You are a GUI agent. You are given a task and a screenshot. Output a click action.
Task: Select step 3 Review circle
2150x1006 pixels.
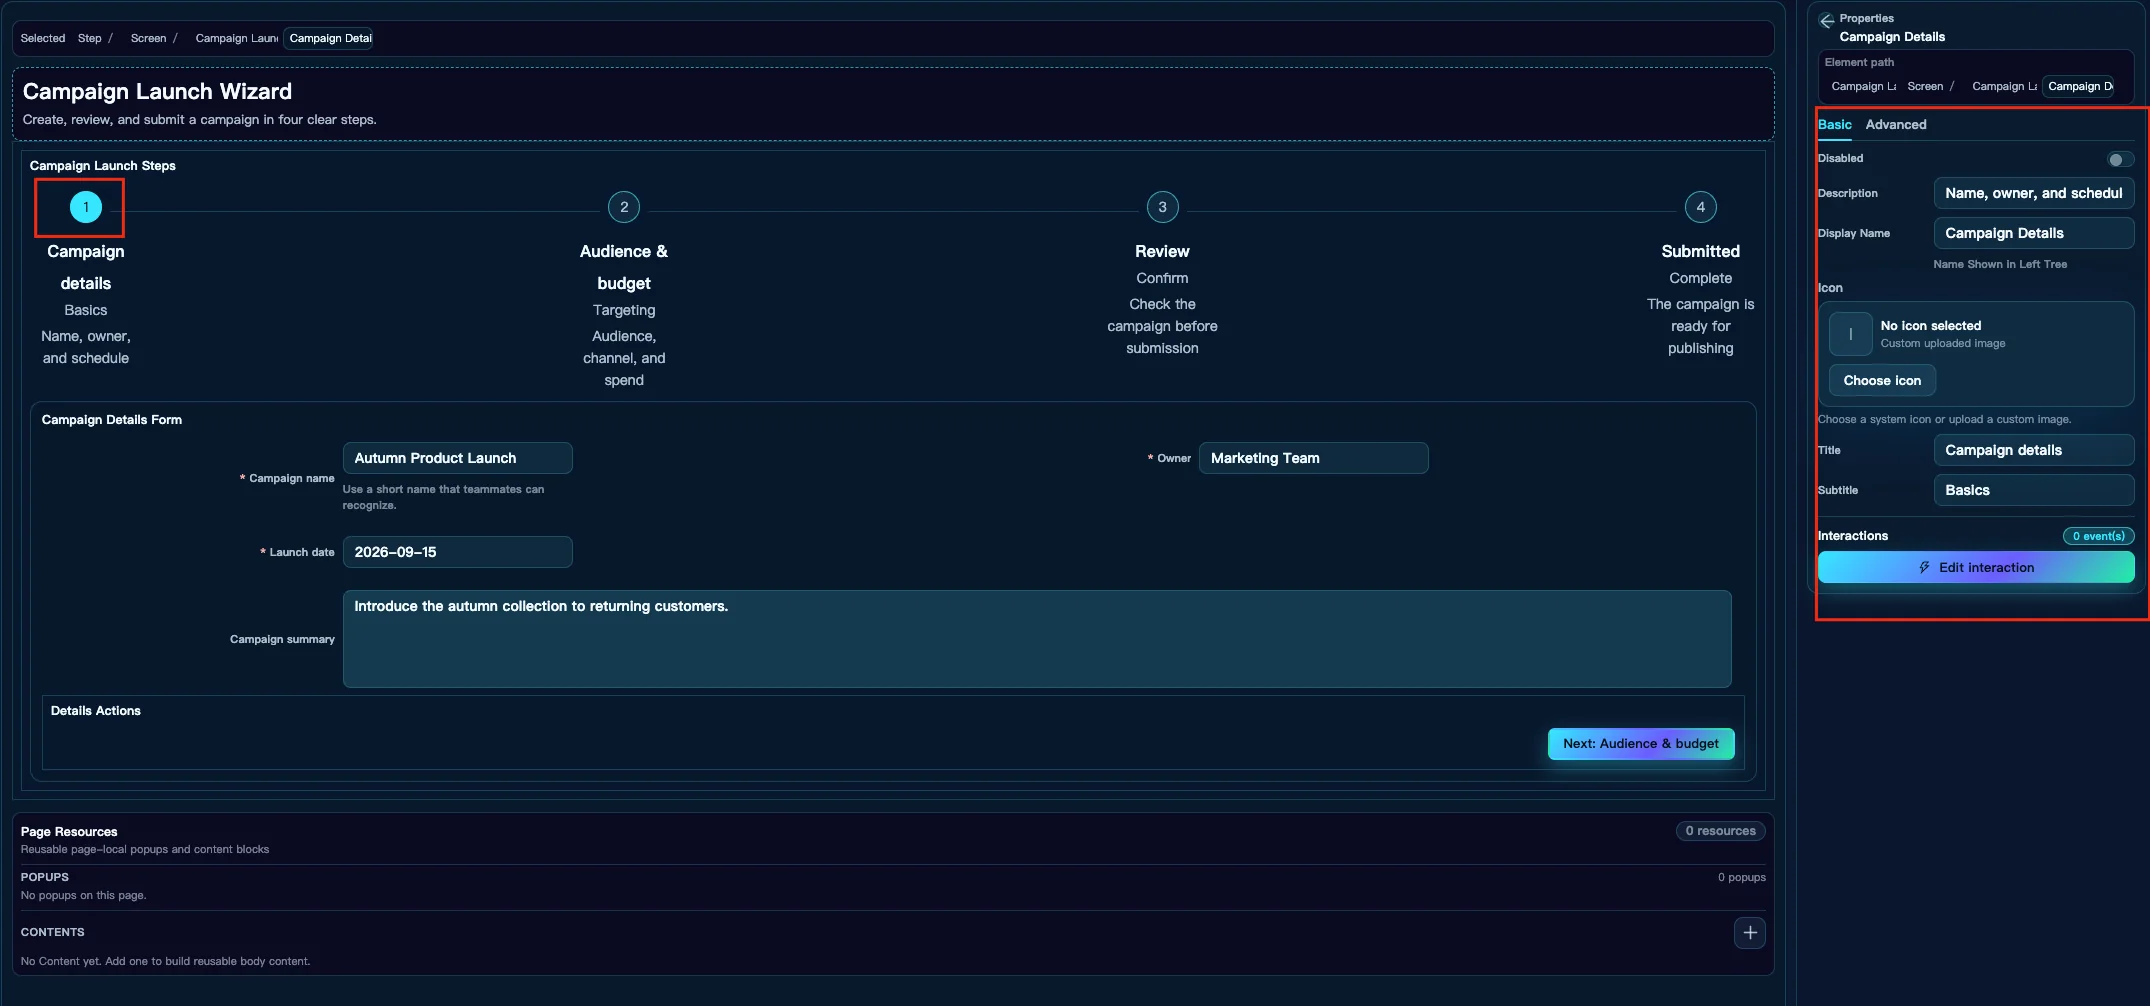(1162, 207)
